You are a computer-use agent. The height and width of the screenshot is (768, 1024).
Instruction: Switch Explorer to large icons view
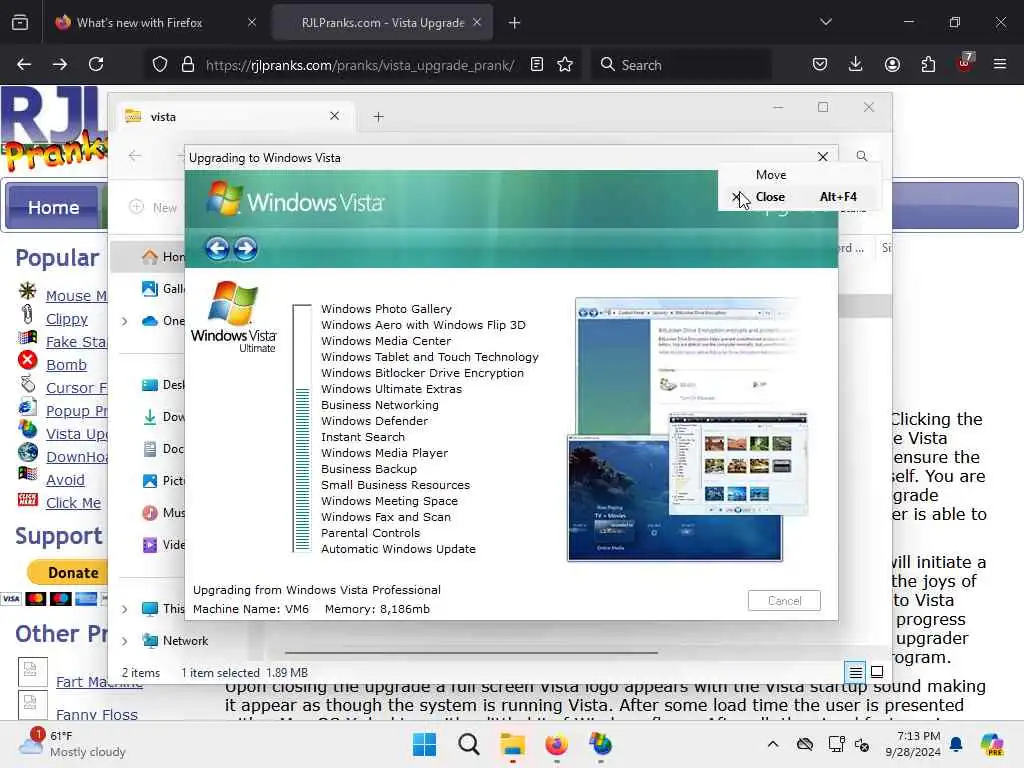click(877, 672)
